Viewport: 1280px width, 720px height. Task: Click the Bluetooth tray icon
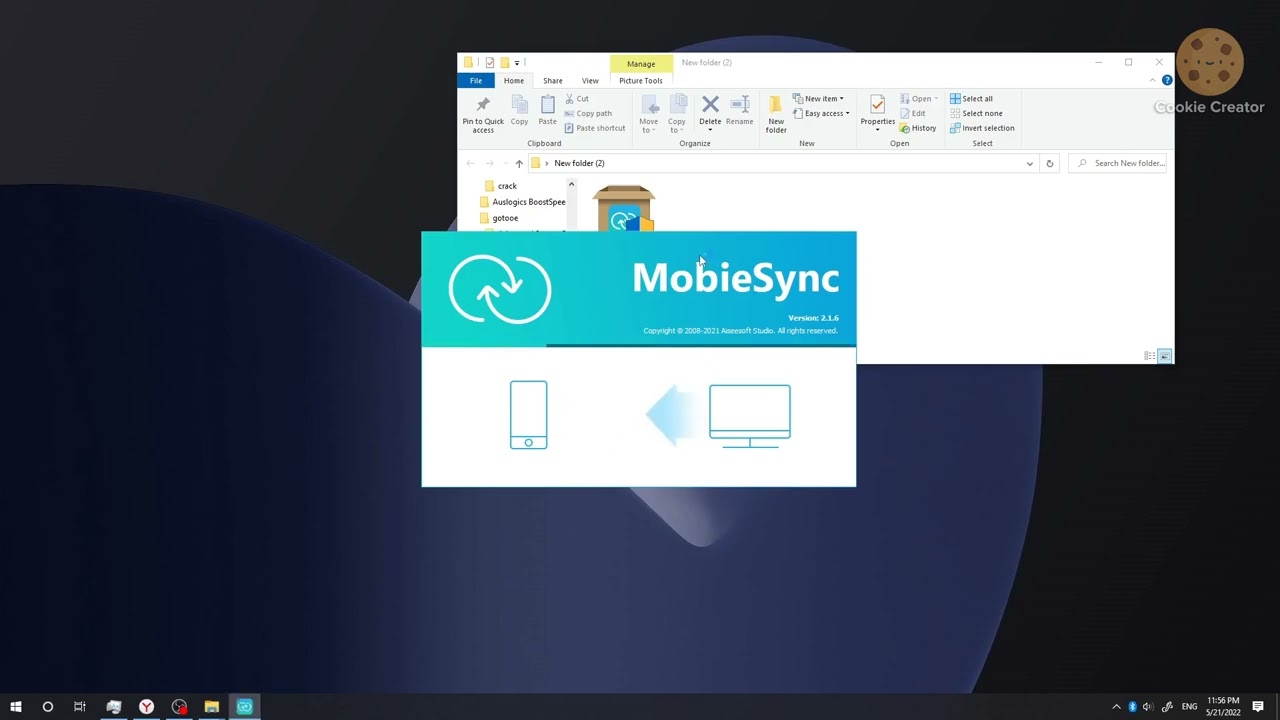(x=1132, y=707)
